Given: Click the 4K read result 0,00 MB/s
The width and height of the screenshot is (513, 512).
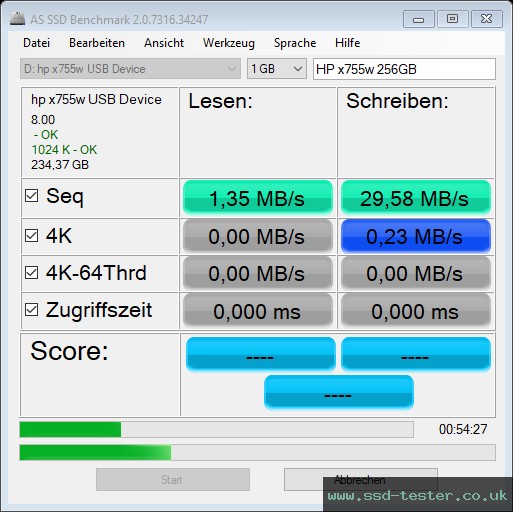Looking at the screenshot, I should click(258, 236).
